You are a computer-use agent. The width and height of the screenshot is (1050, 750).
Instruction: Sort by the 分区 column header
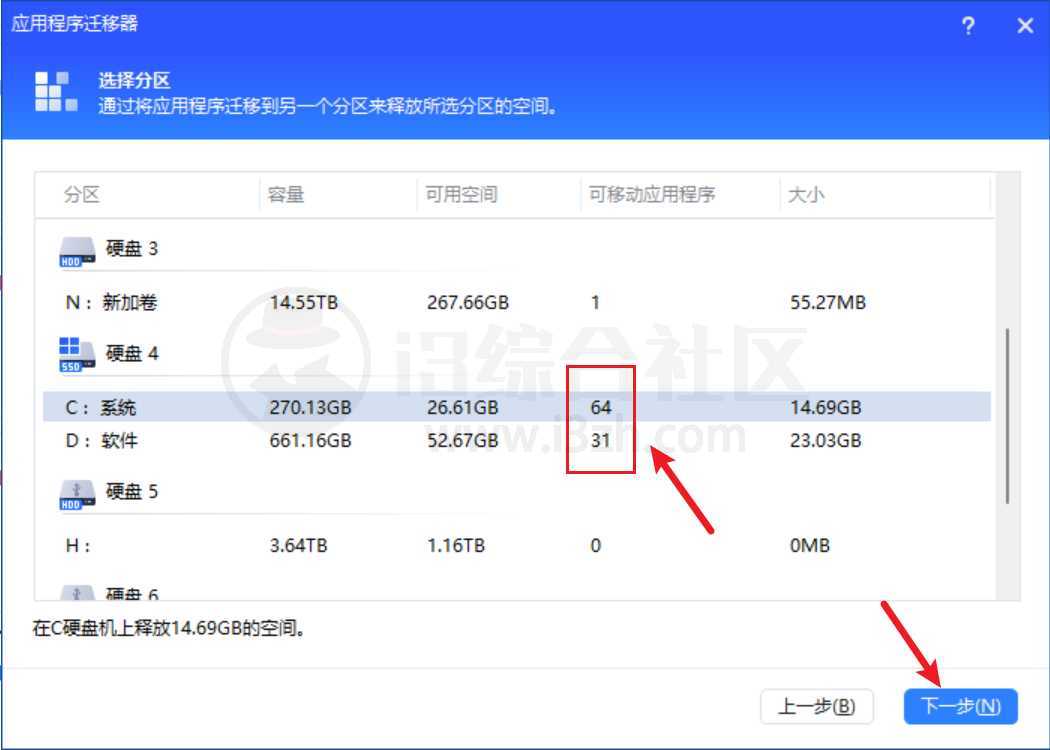click(x=82, y=195)
